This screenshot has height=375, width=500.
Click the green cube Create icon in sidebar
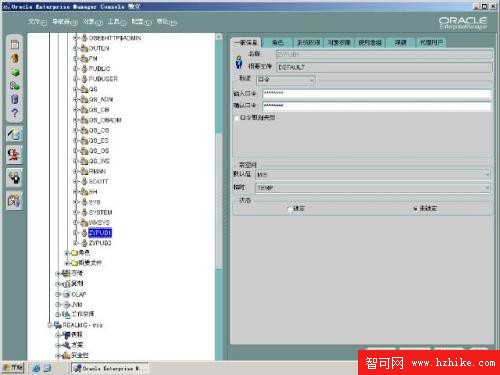pyautogui.click(x=15, y=72)
